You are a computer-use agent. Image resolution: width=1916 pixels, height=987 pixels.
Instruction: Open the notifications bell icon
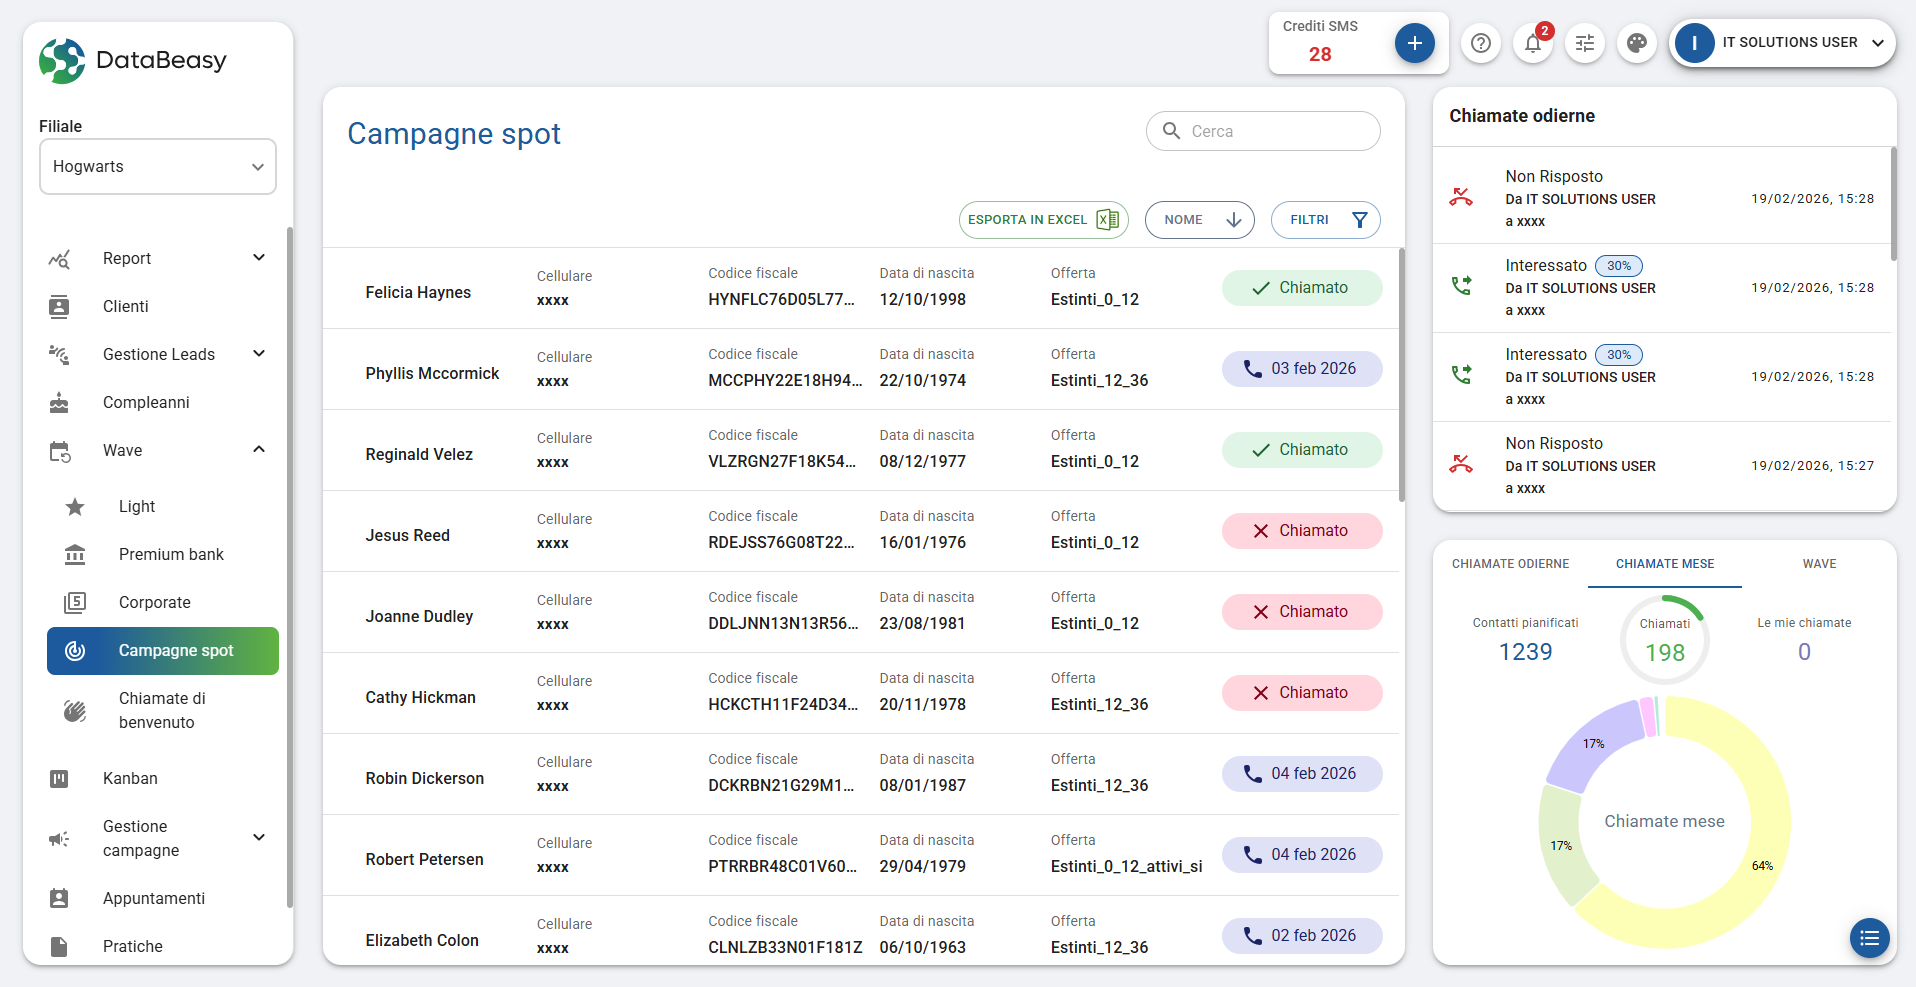1532,43
